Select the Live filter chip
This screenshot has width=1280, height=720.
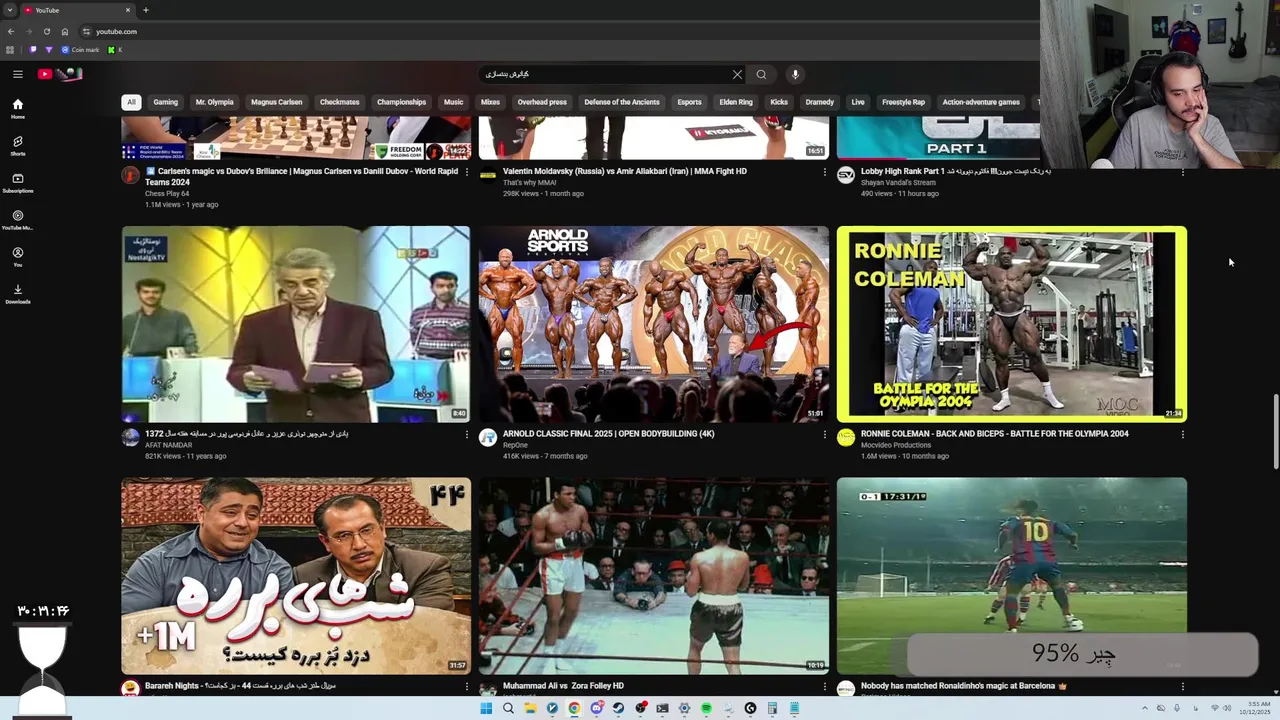pyautogui.click(x=858, y=102)
